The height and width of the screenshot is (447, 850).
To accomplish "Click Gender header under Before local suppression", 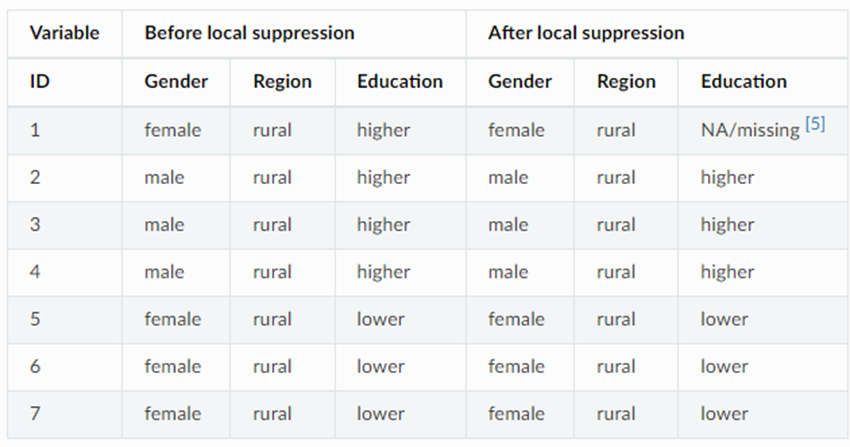I will [174, 82].
